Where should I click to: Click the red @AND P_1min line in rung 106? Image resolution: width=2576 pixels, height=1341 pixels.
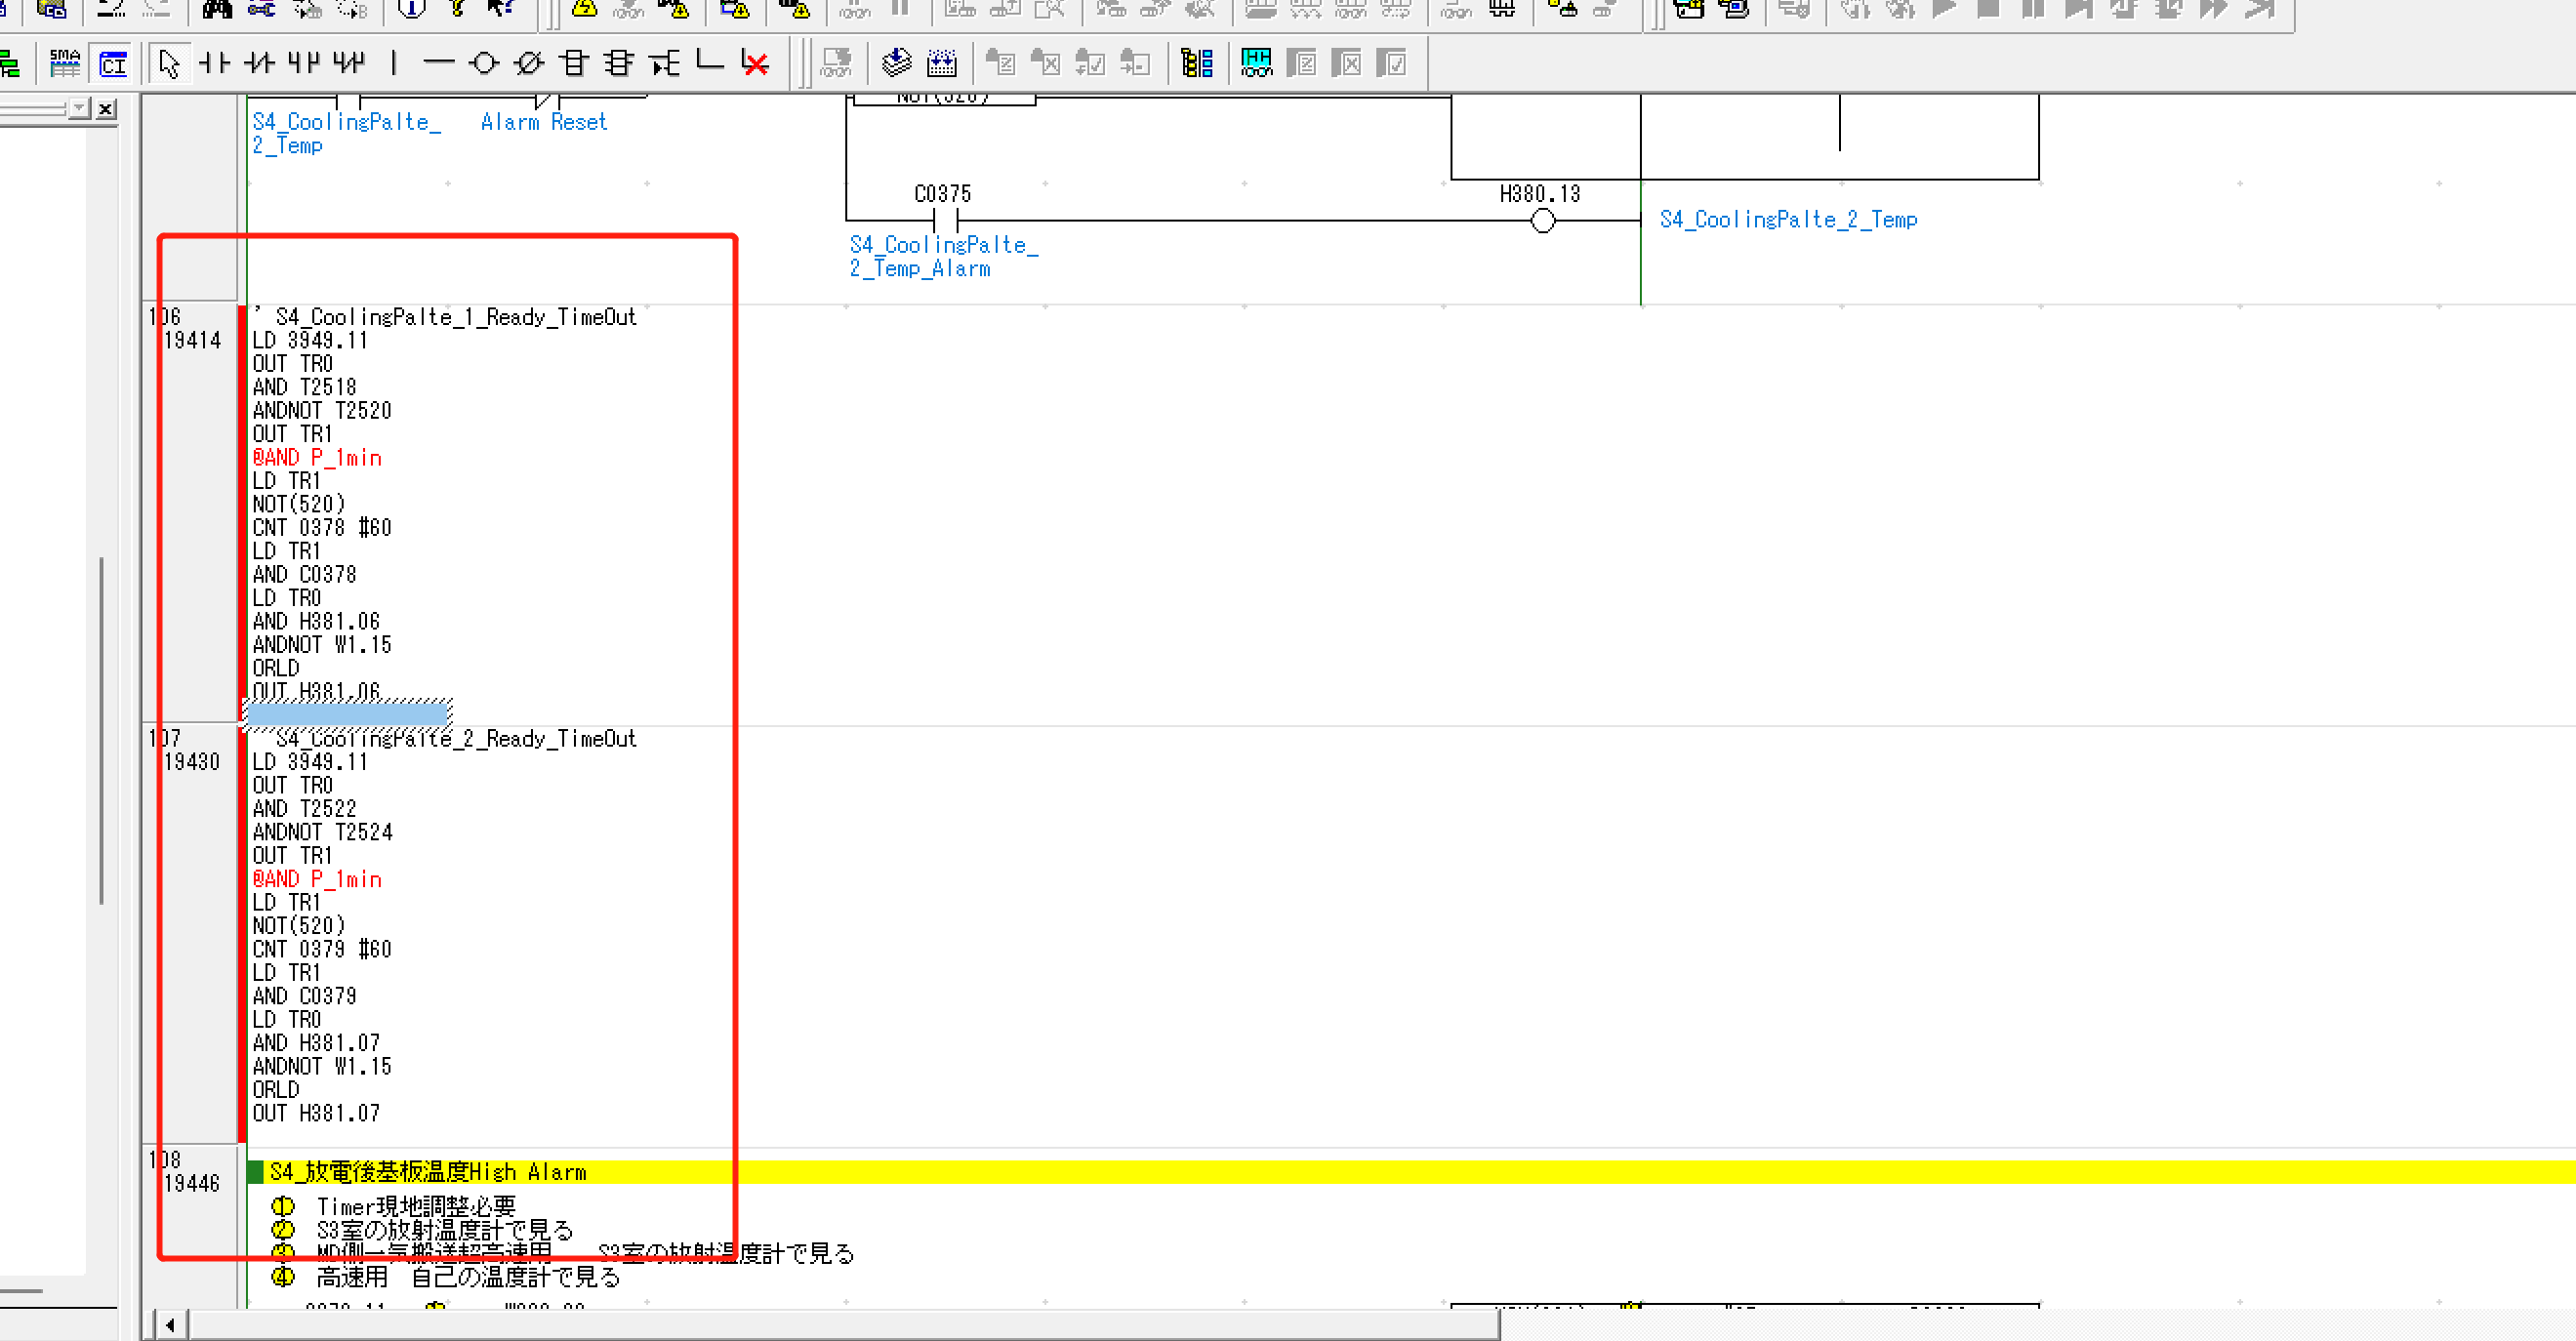[317, 458]
